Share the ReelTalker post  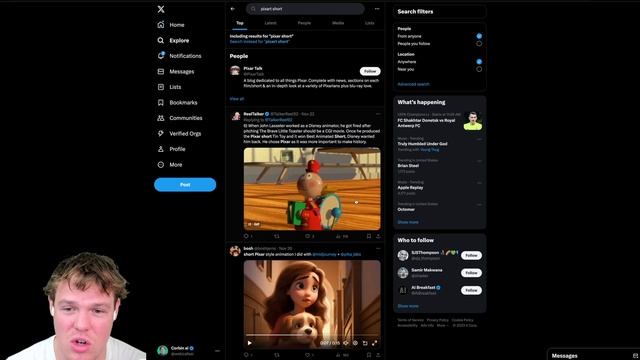(378, 236)
